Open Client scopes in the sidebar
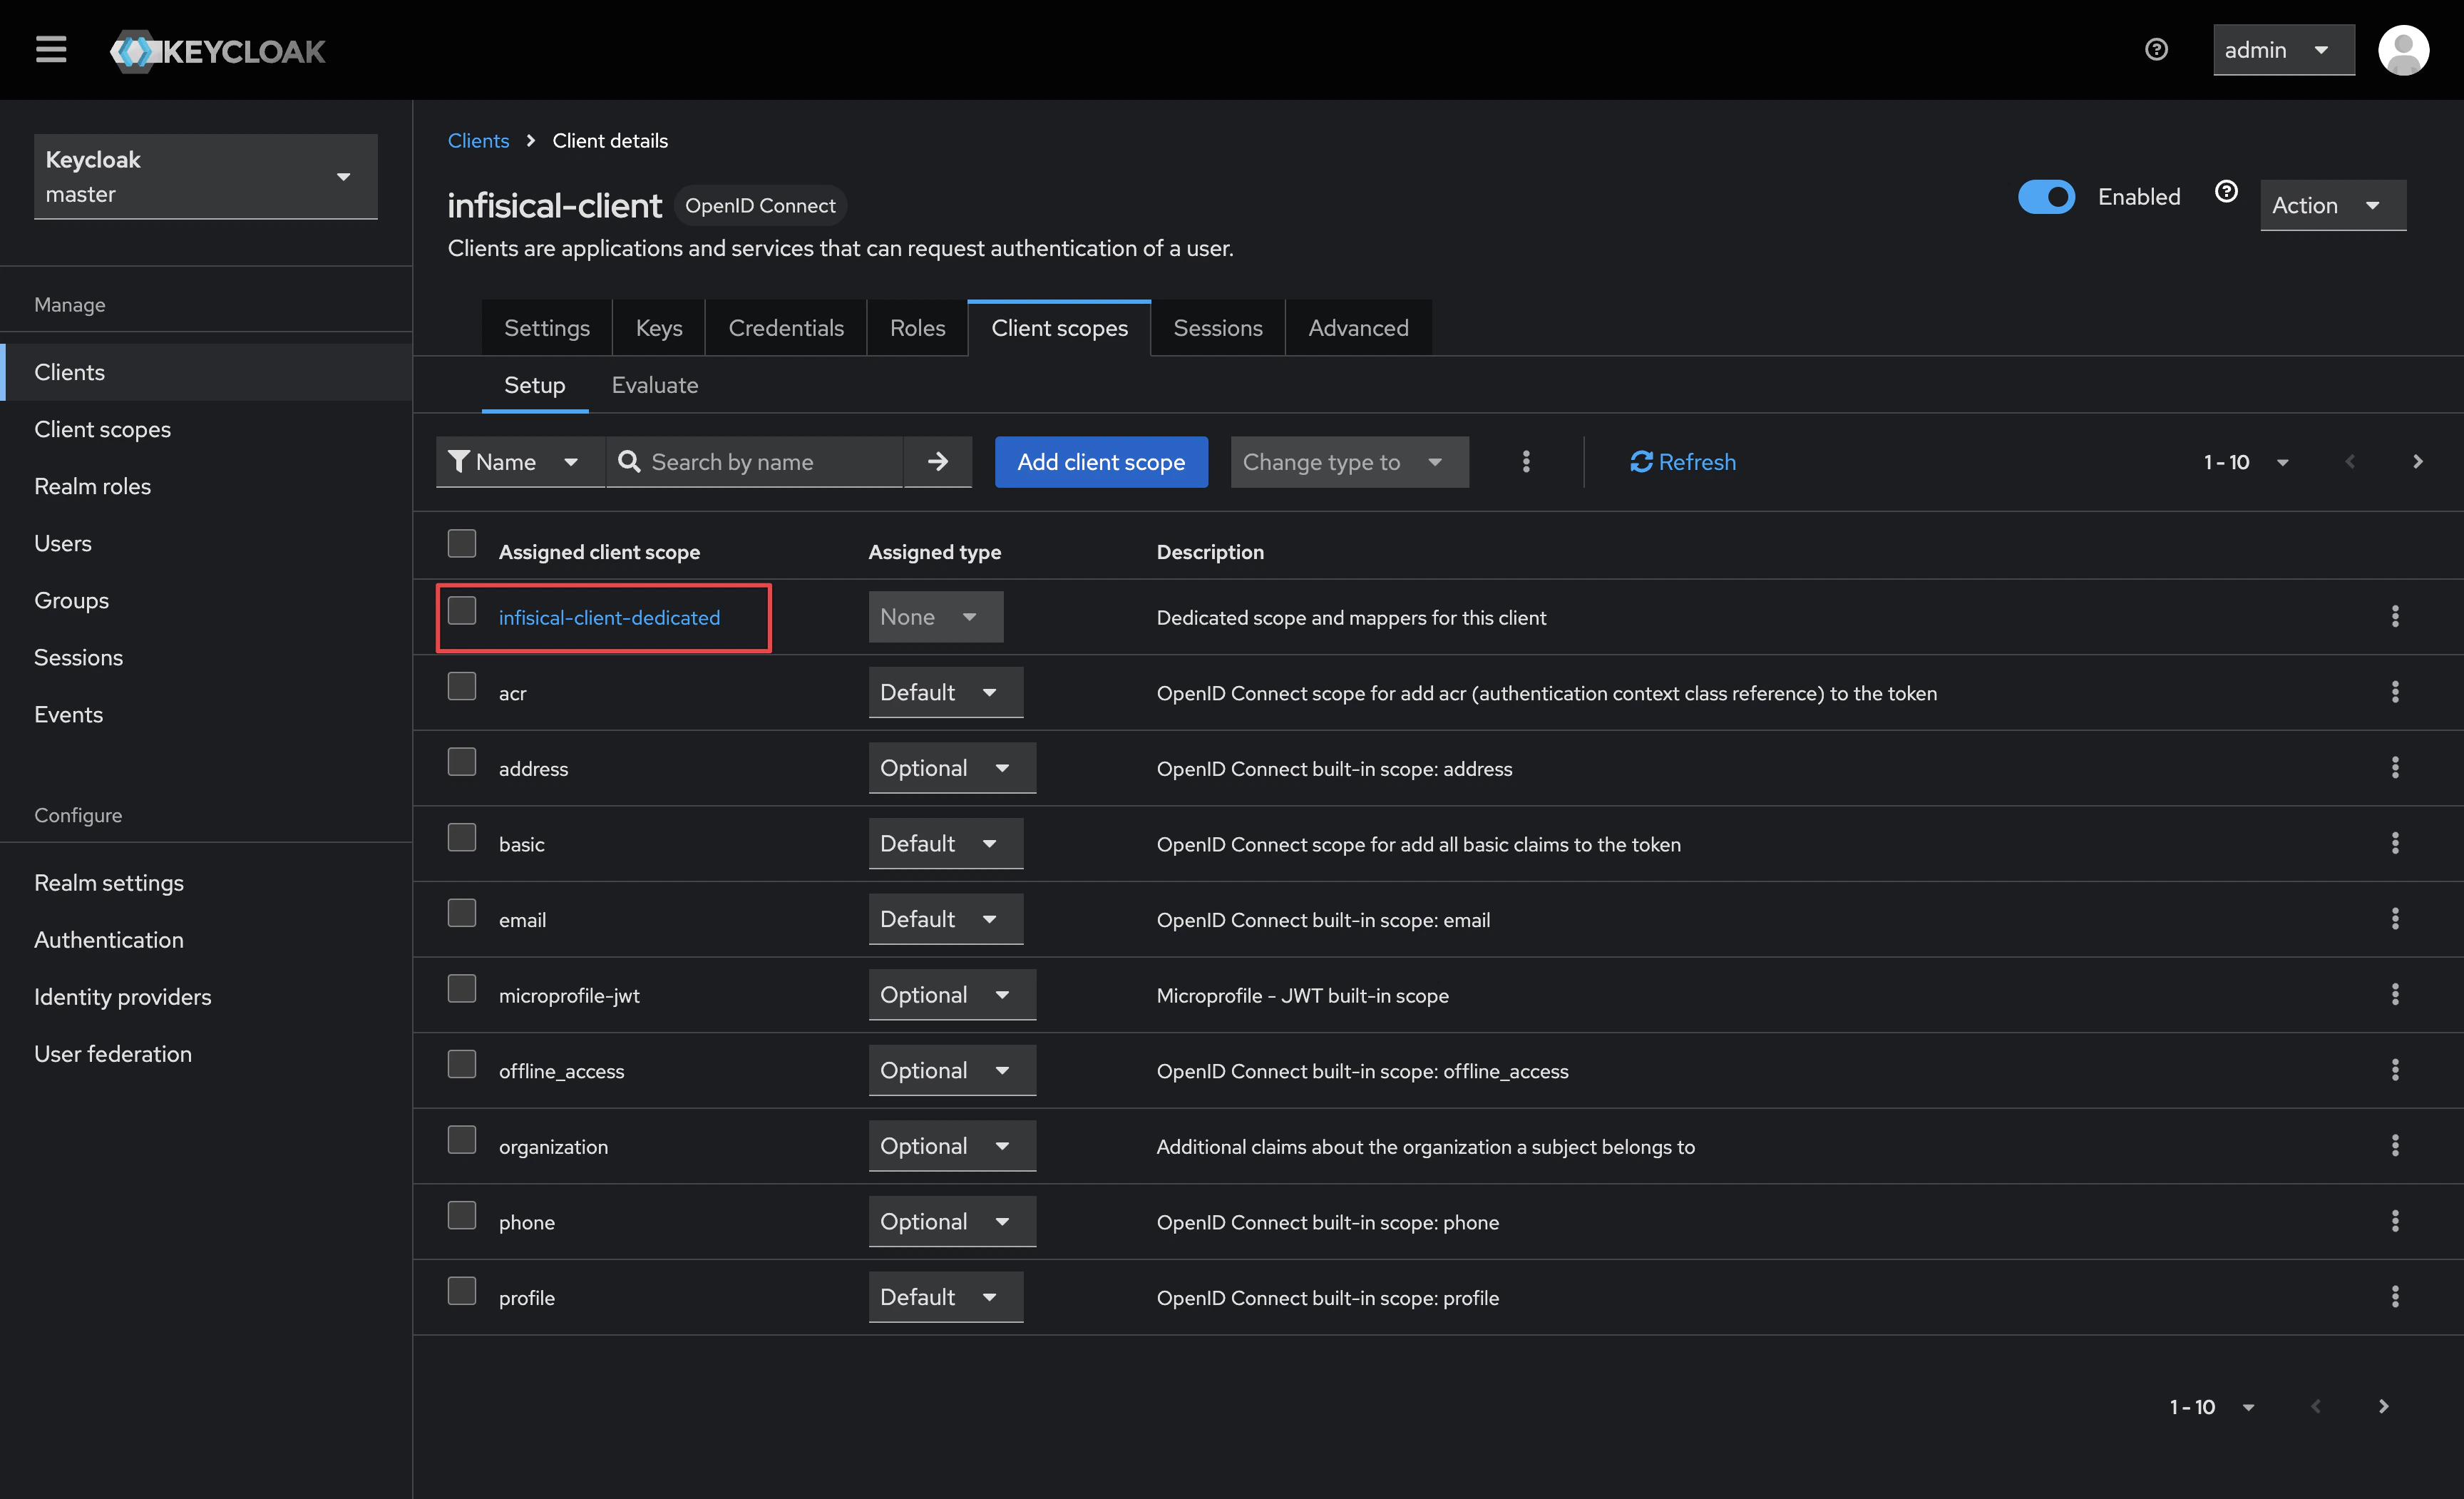This screenshot has height=1499, width=2464. tap(206, 429)
